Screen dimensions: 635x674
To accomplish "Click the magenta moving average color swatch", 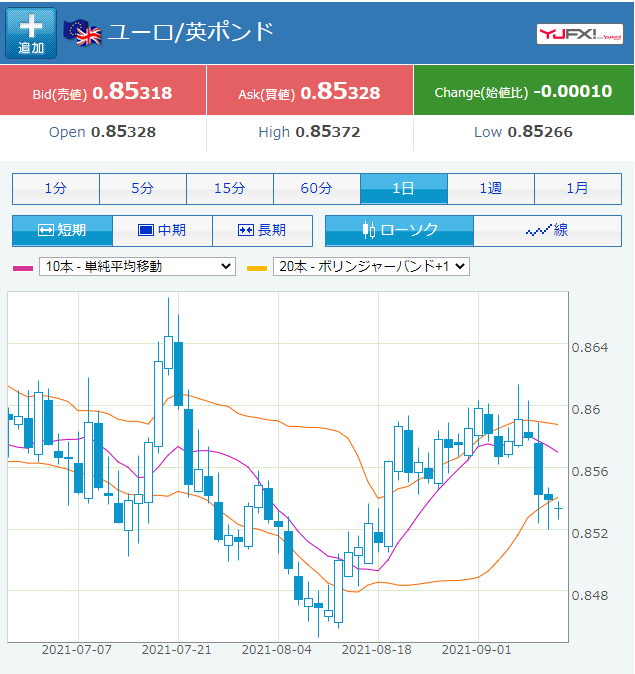I will click(23, 268).
